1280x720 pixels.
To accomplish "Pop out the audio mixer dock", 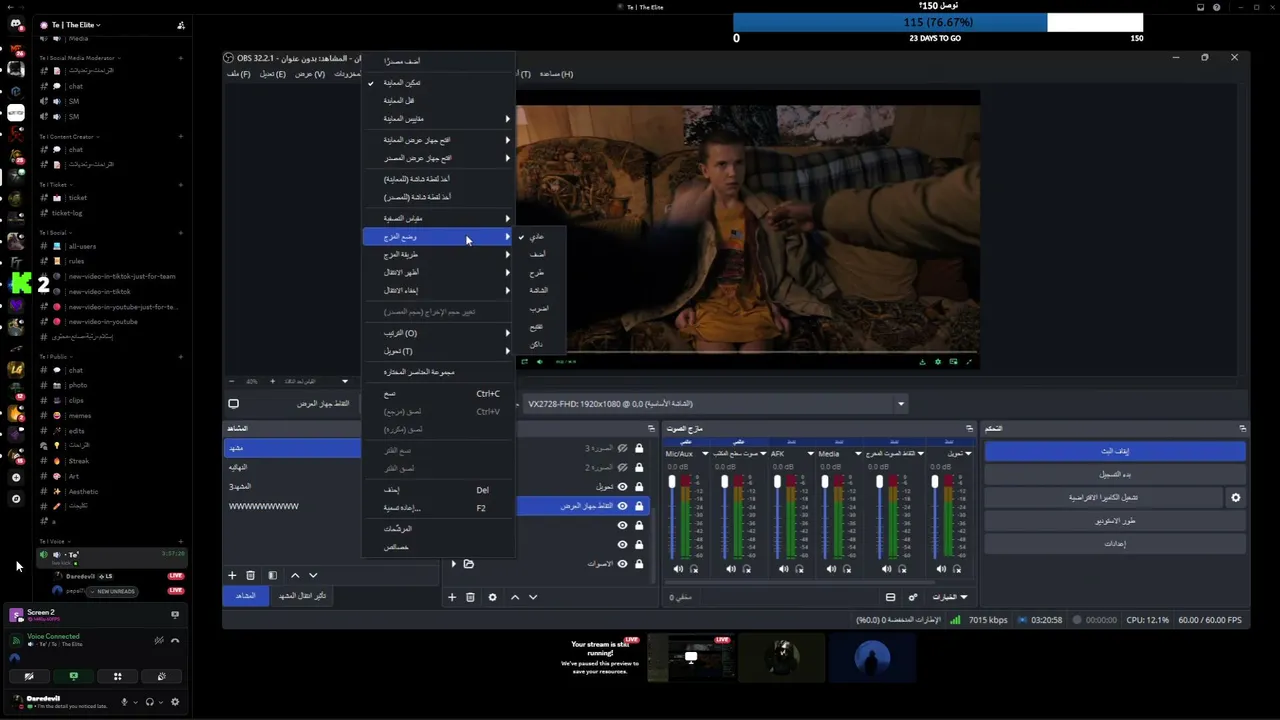I will [969, 428].
